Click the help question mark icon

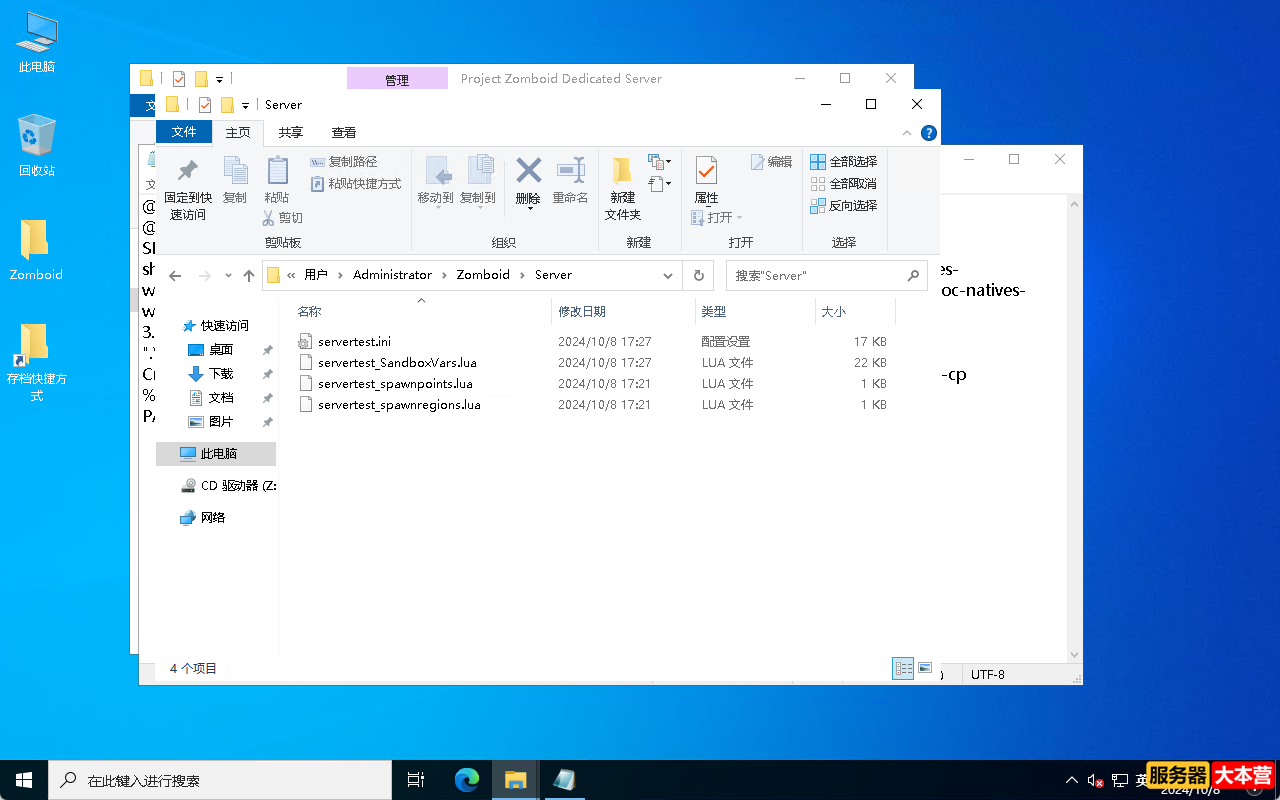(x=929, y=133)
